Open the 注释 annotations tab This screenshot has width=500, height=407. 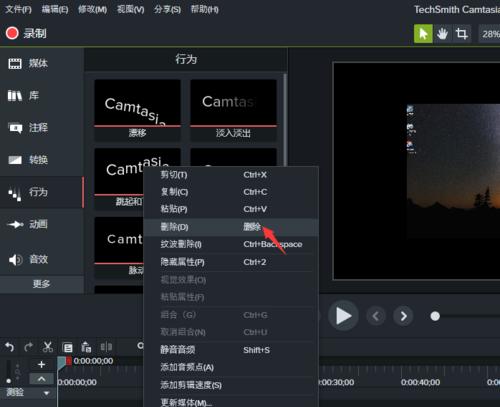point(41,128)
